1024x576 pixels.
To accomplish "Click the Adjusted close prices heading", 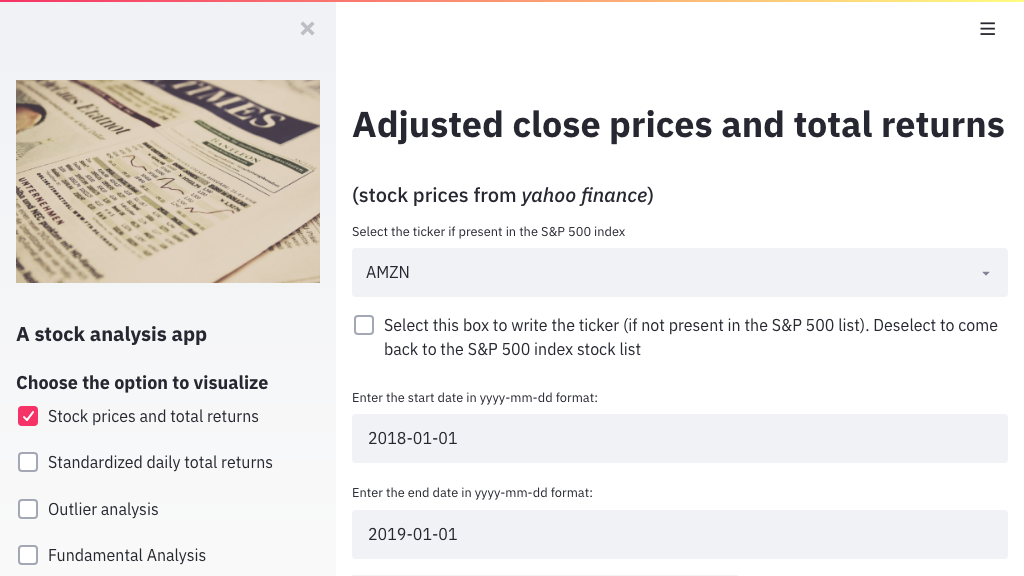I will (x=678, y=125).
